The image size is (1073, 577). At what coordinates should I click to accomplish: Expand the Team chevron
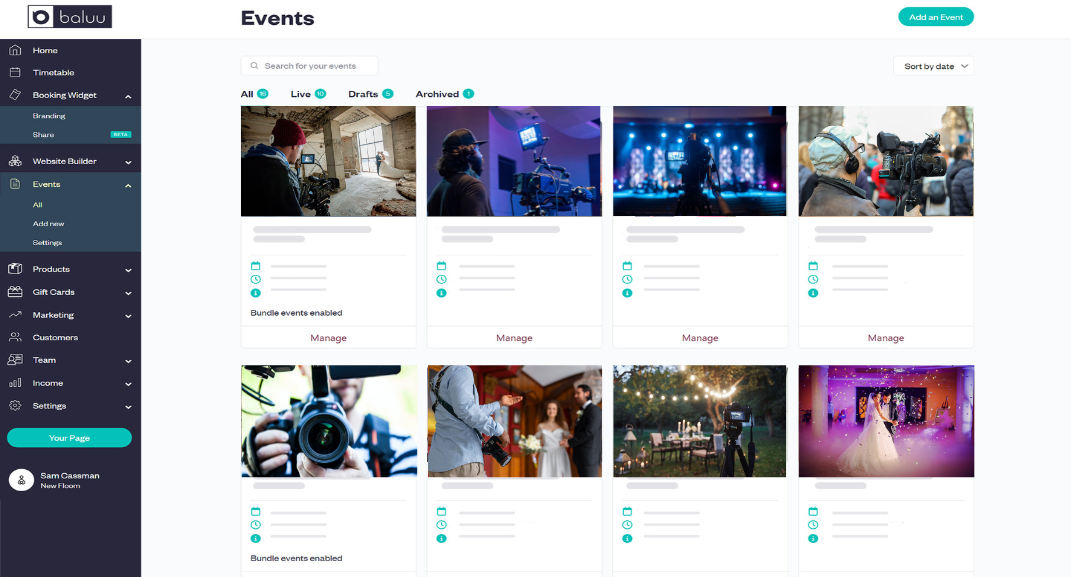pos(128,361)
